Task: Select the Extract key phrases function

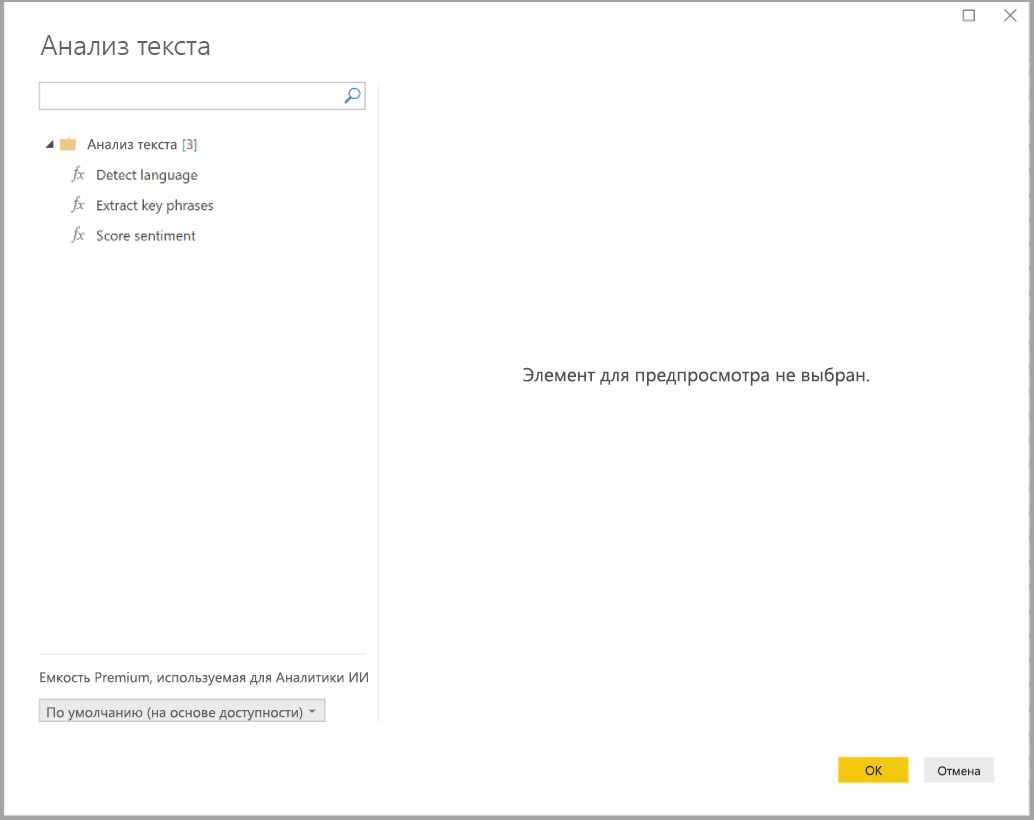Action: 155,205
